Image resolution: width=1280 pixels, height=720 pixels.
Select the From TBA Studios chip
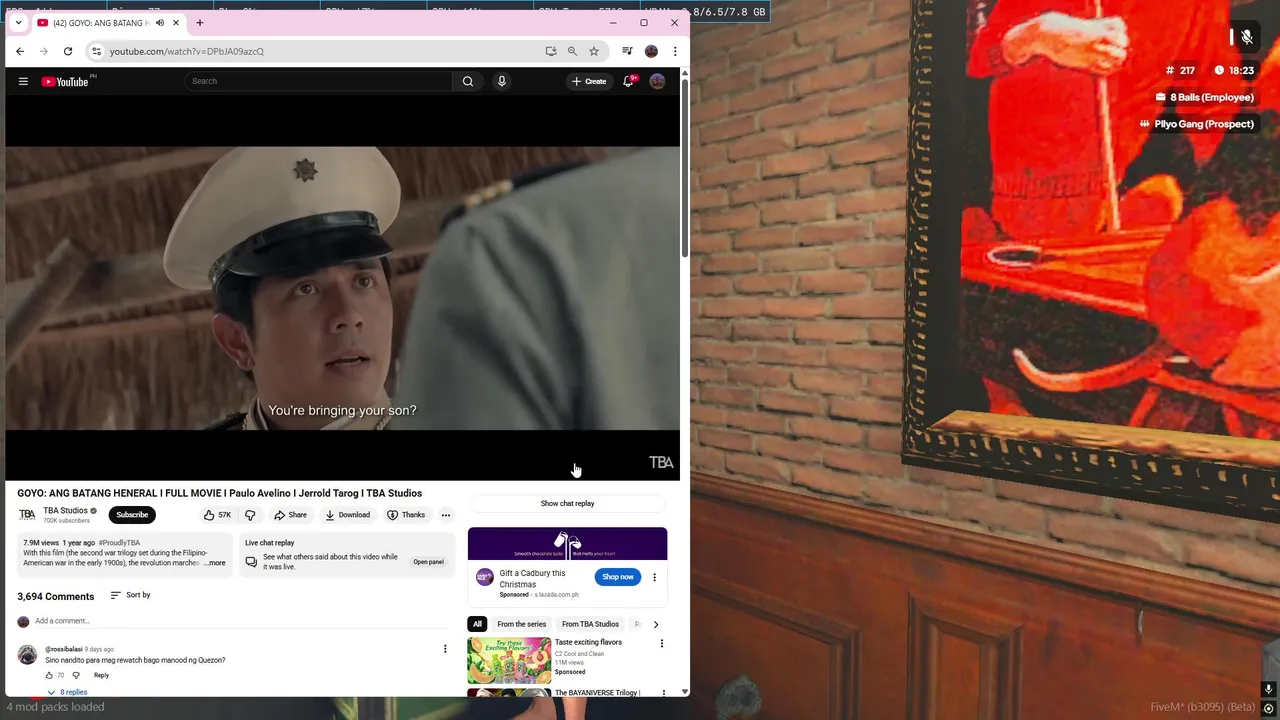pyautogui.click(x=590, y=624)
